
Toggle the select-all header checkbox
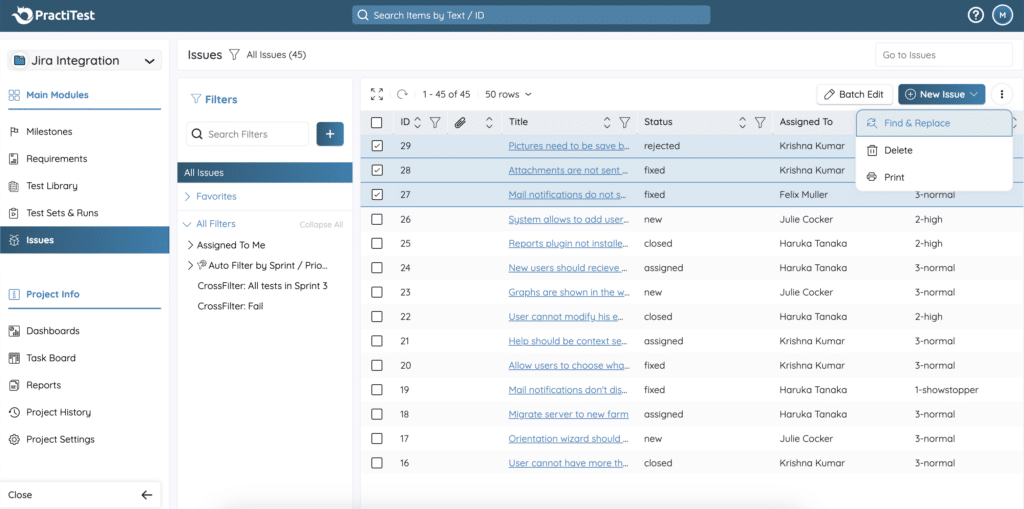tap(377, 122)
